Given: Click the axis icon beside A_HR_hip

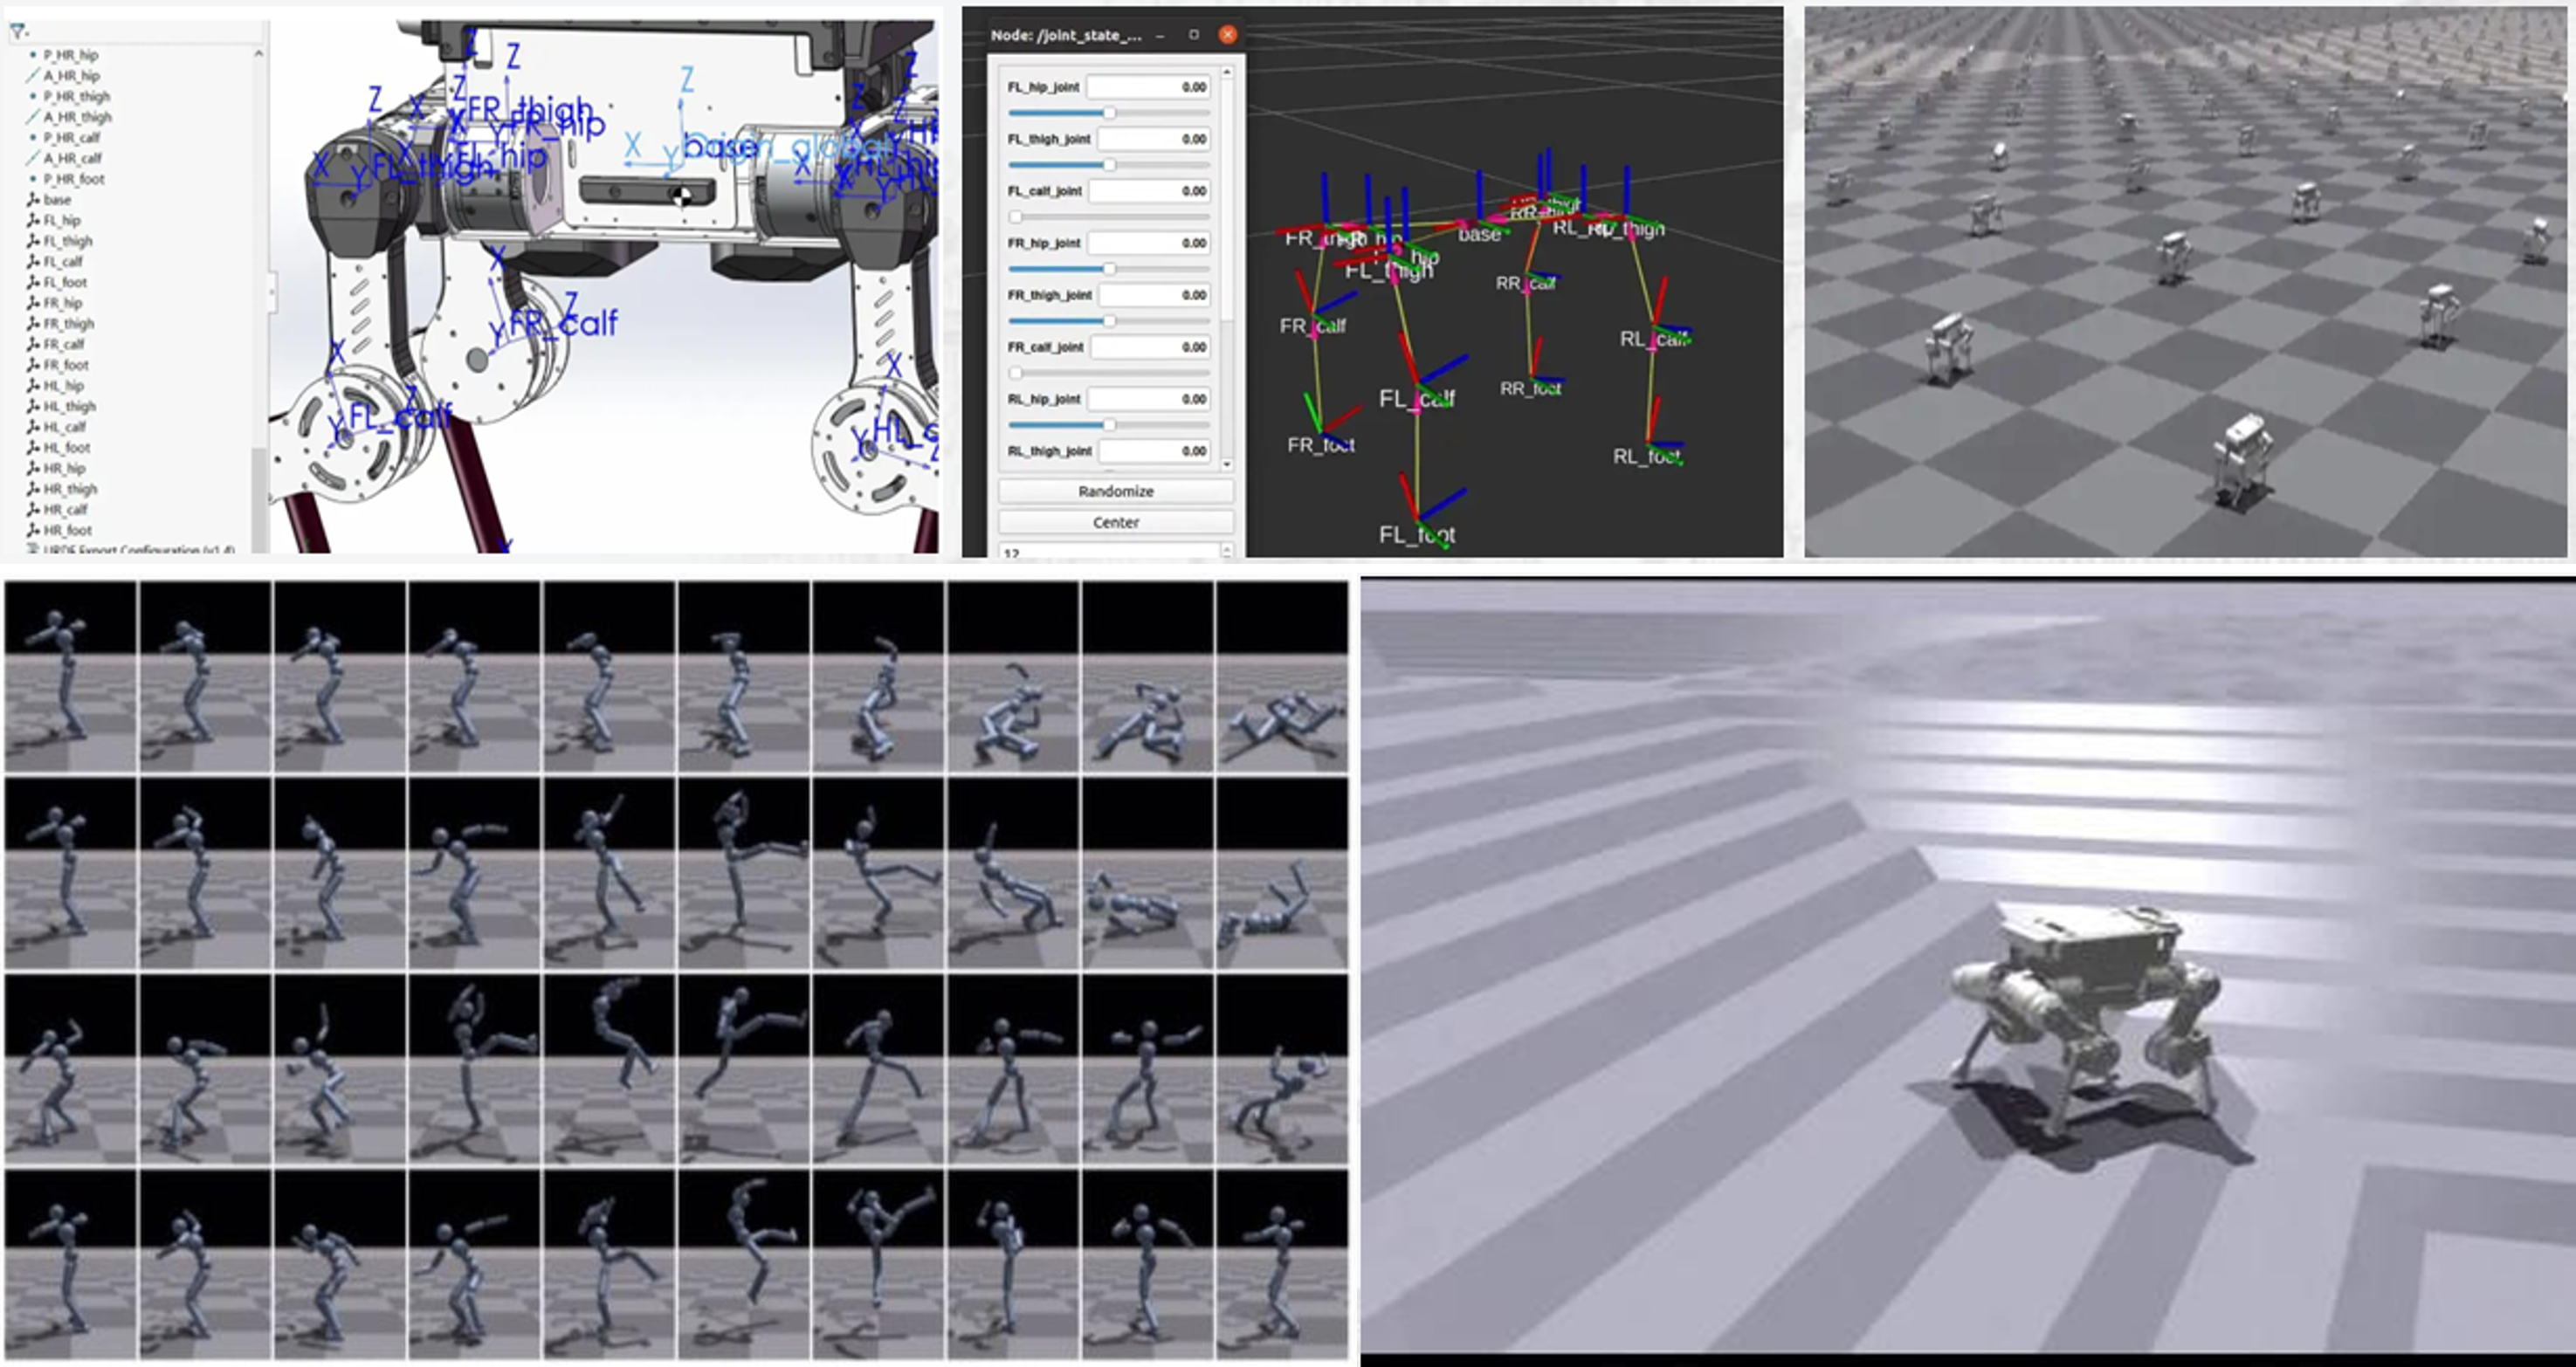Looking at the screenshot, I should coord(33,76).
